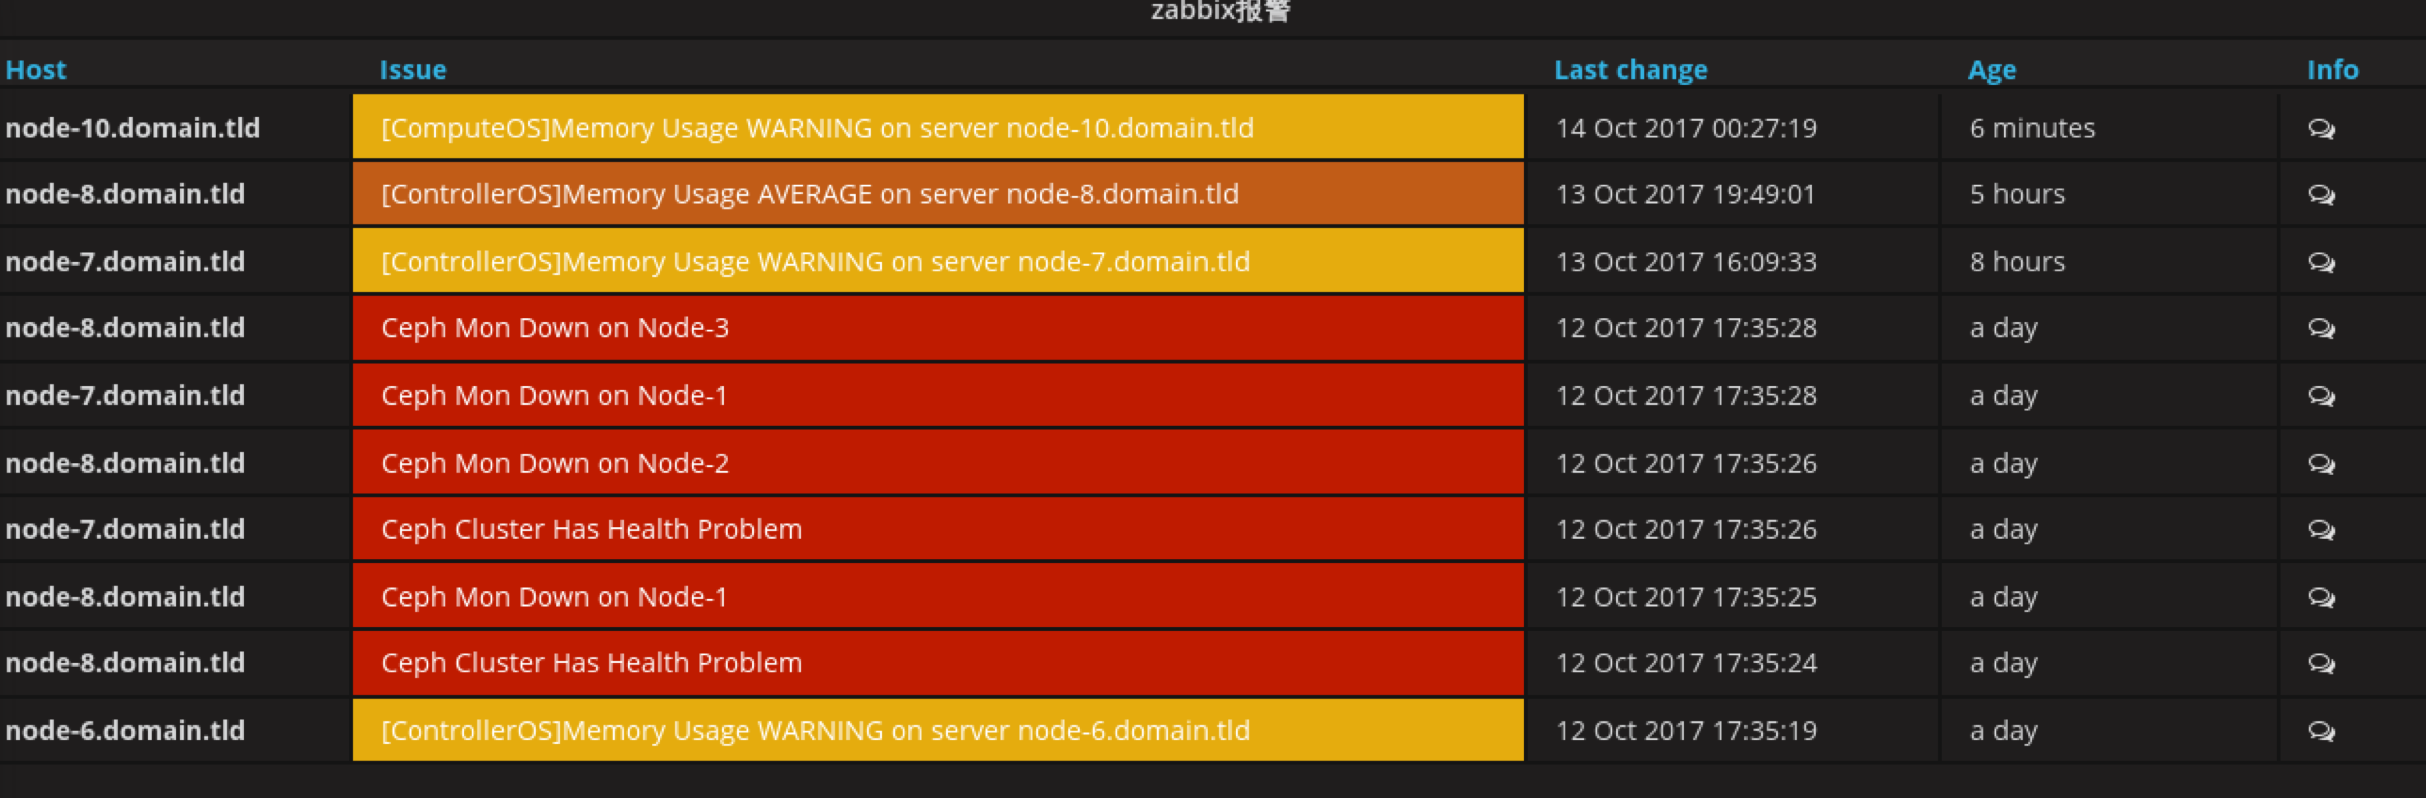Click comment icon in node-6 memory warning row
This screenshot has width=2426, height=798.
click(2321, 732)
